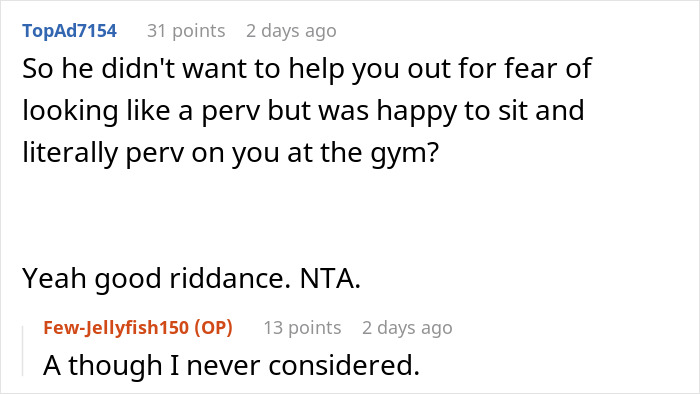Click the word "NTA." in the comment

(330, 278)
